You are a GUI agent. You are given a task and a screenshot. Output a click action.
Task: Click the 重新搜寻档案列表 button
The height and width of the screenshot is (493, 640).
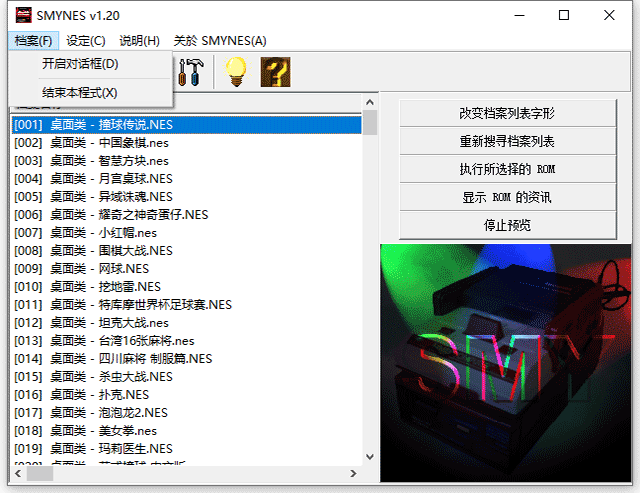pos(507,141)
